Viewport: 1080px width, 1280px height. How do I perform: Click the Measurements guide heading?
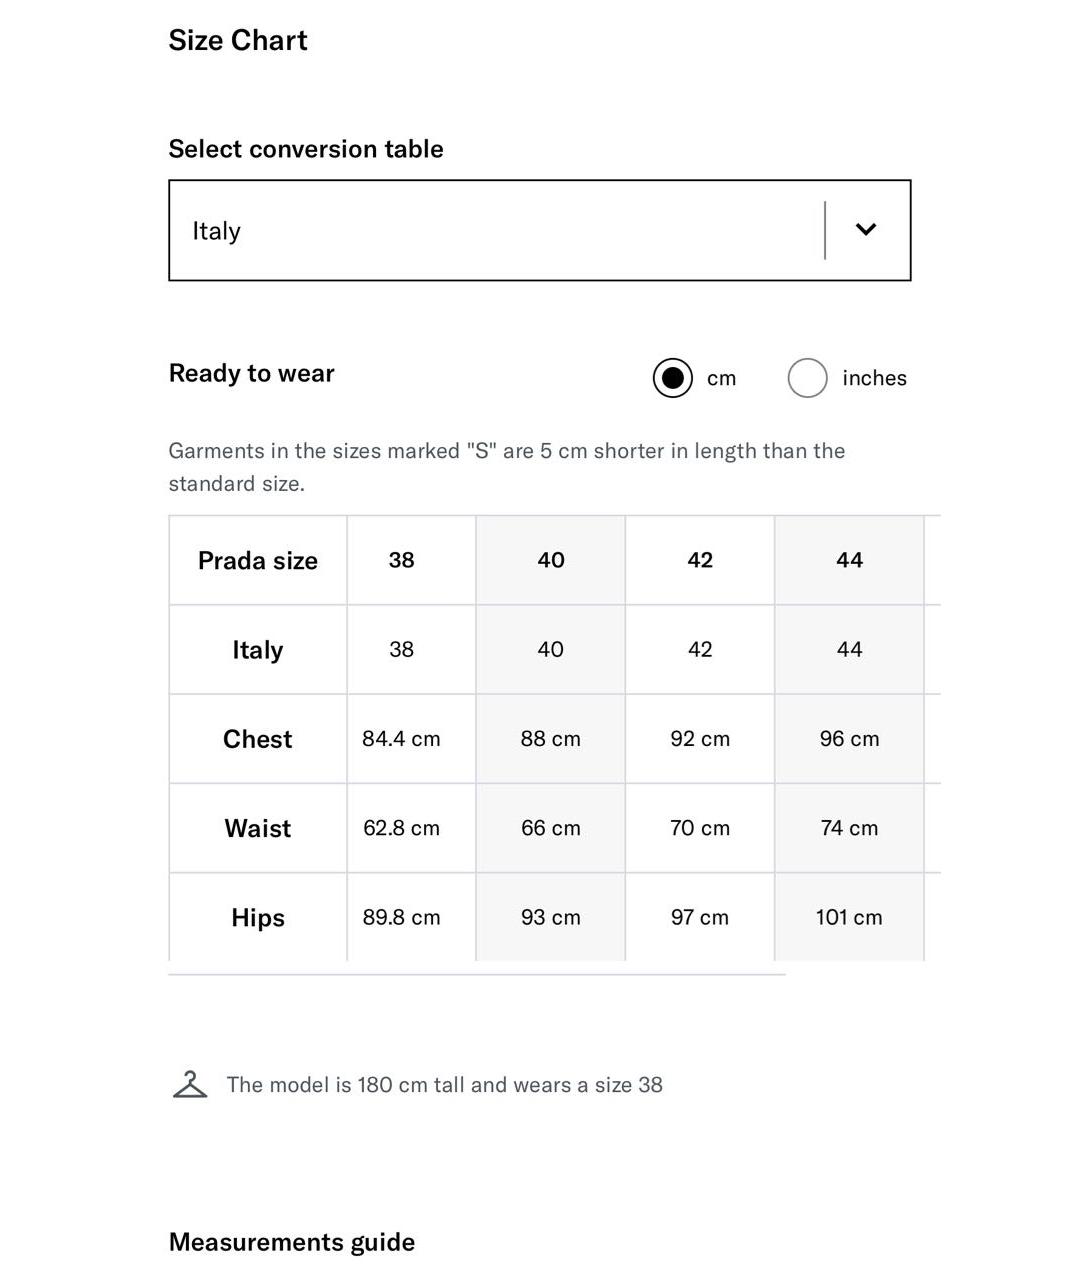[x=292, y=1242]
